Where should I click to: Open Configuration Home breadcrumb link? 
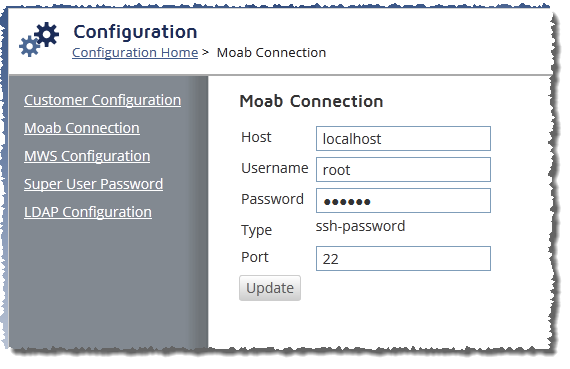tap(135, 53)
